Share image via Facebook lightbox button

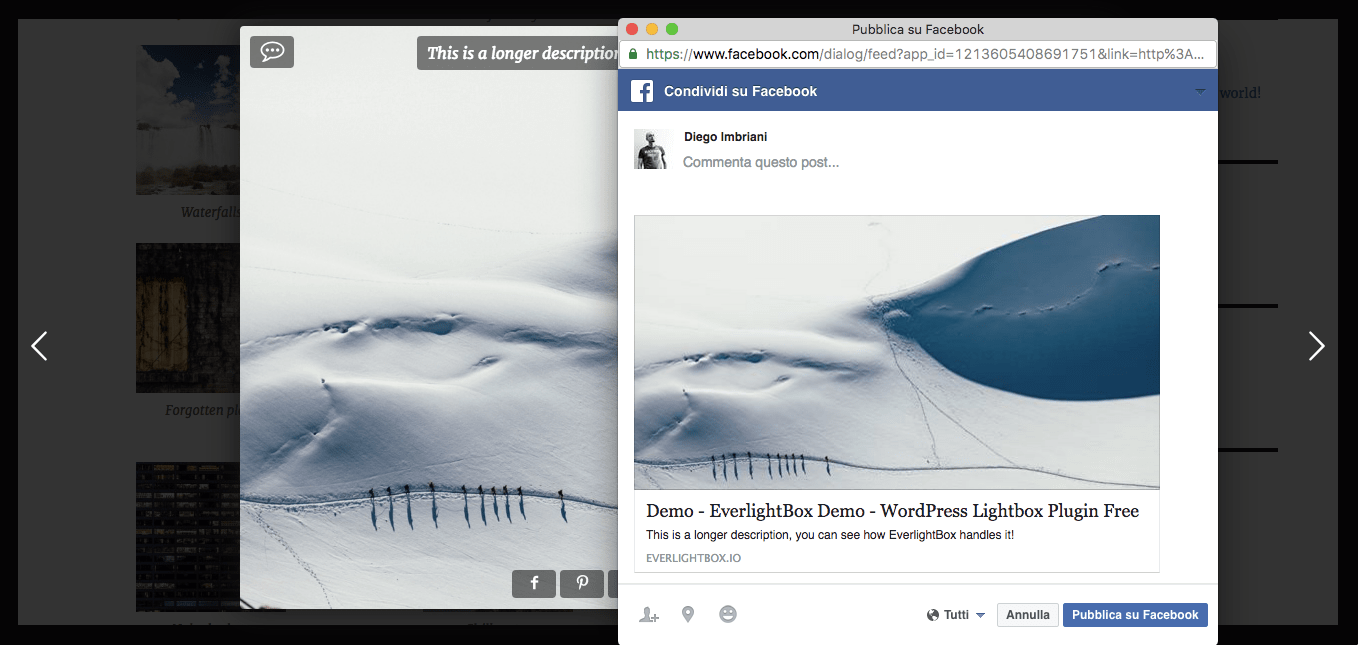point(534,584)
